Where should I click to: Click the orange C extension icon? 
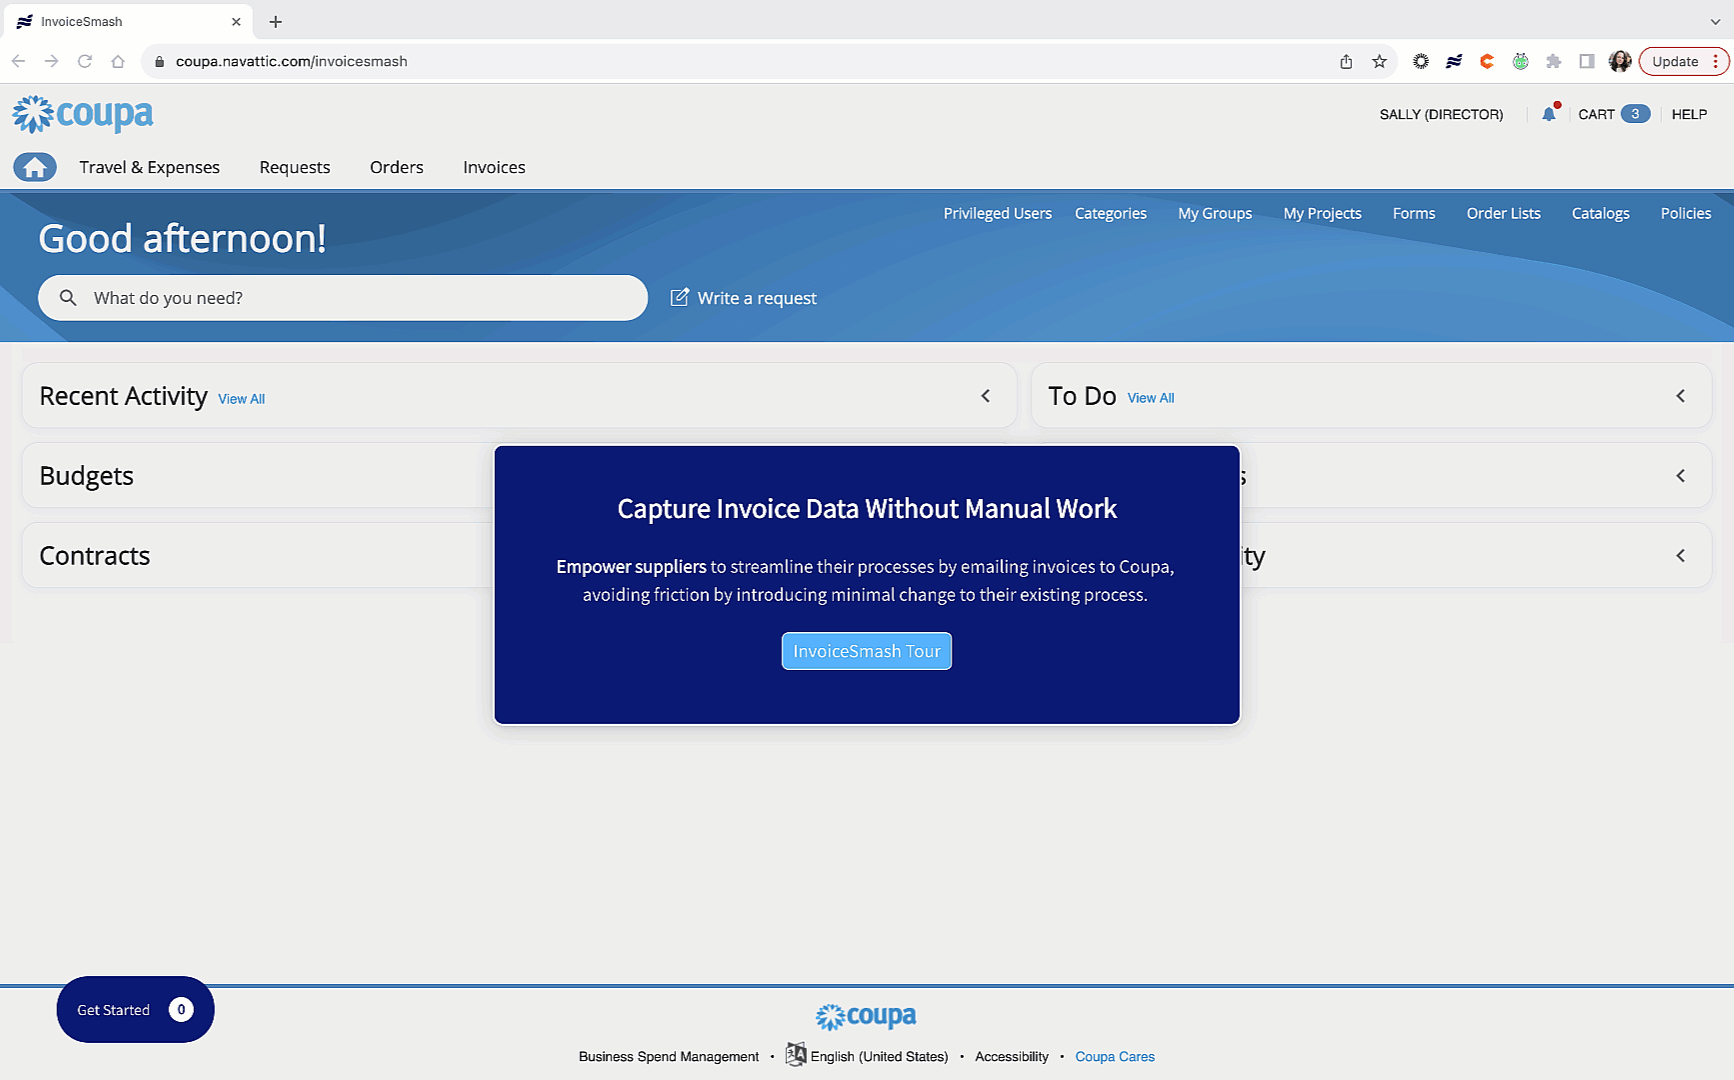(x=1487, y=61)
